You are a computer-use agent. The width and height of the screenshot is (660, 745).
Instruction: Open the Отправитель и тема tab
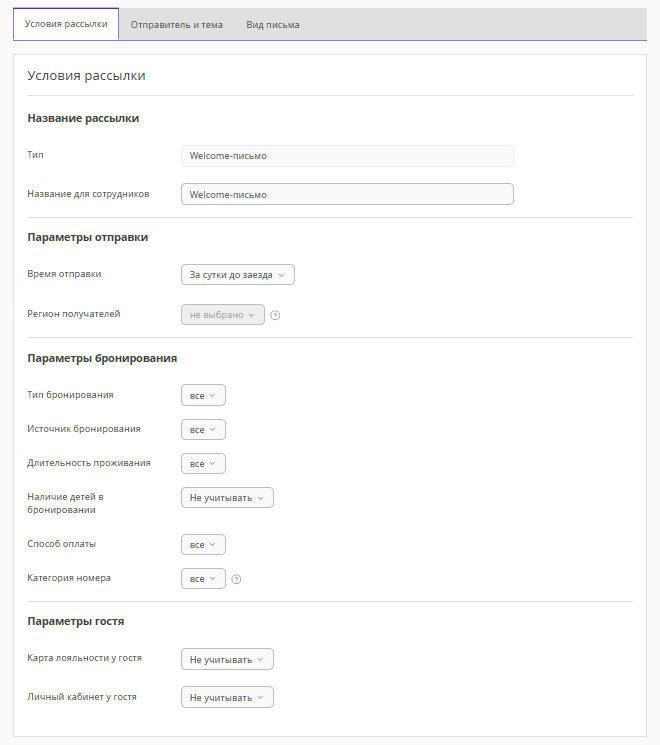(x=177, y=24)
